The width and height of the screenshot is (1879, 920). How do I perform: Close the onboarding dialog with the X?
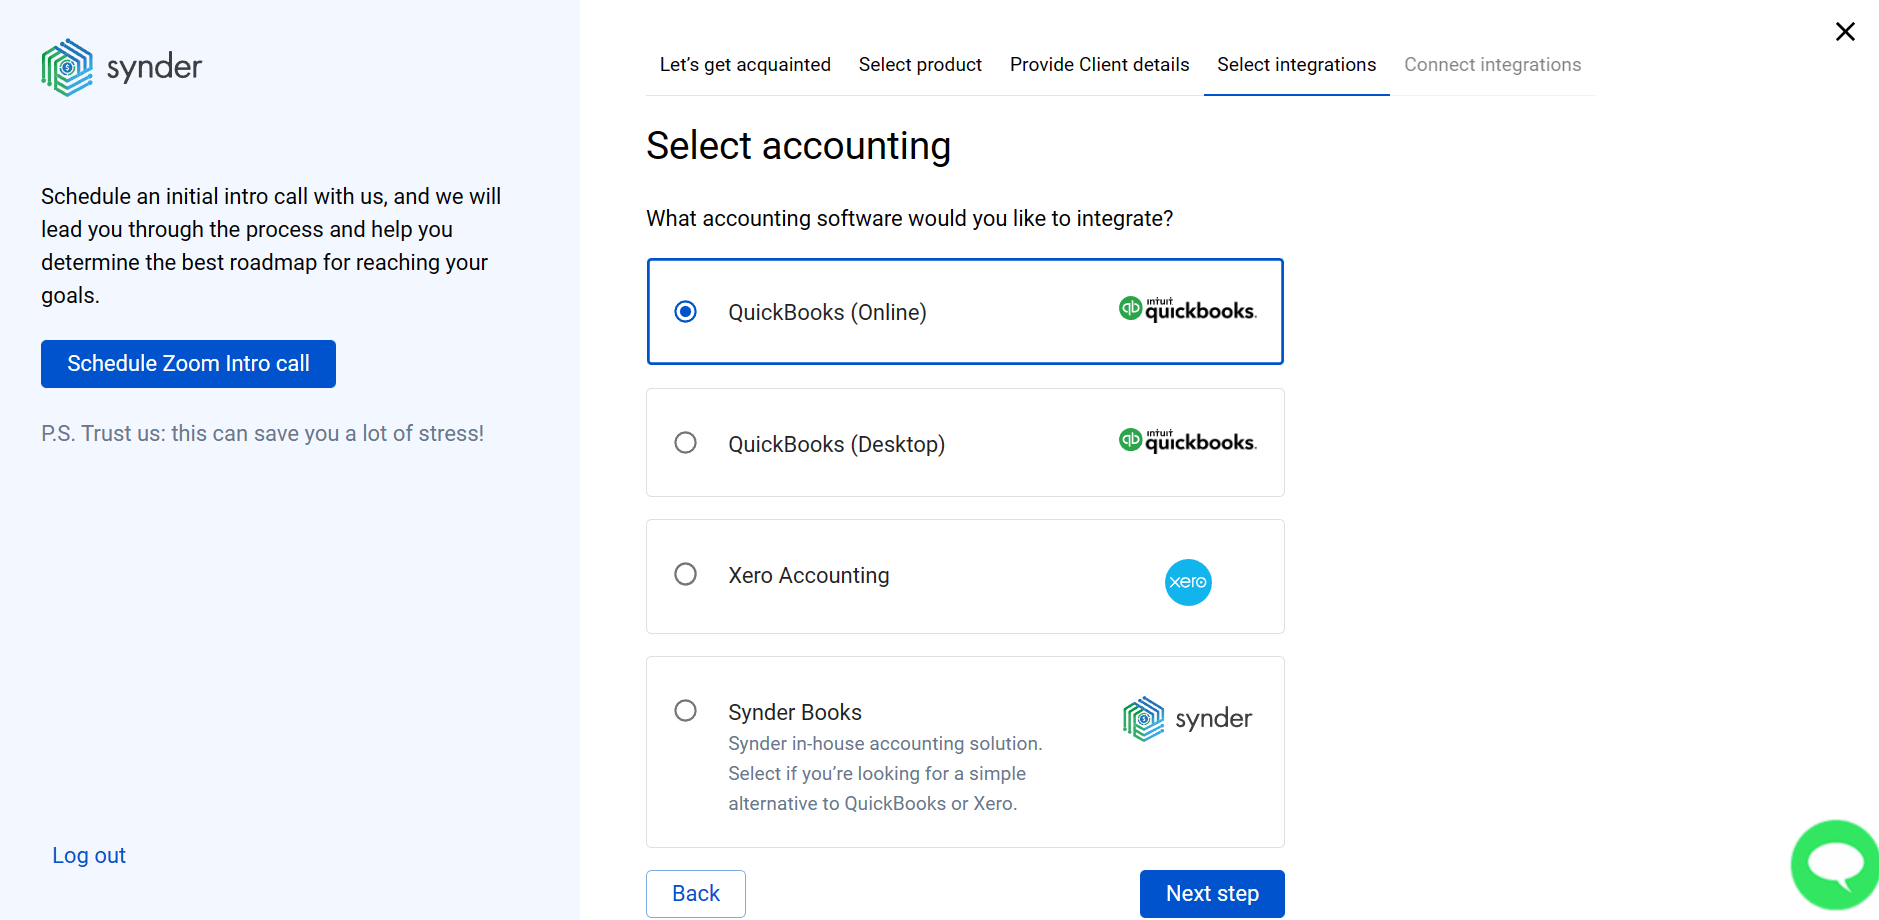pyautogui.click(x=1844, y=31)
